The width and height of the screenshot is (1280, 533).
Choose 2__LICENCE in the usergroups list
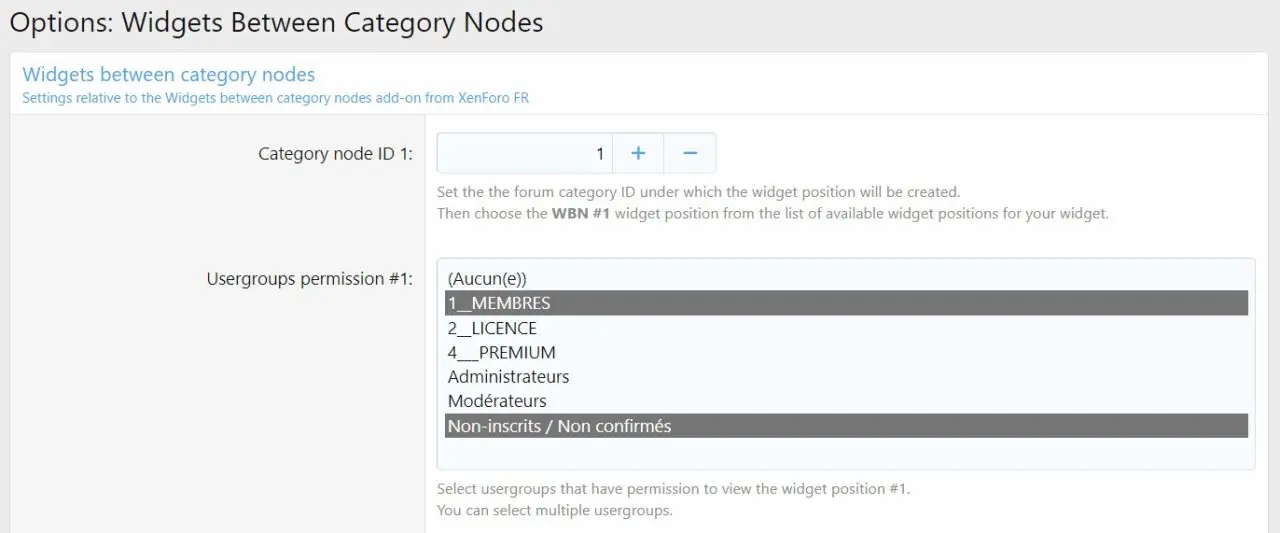pos(492,328)
